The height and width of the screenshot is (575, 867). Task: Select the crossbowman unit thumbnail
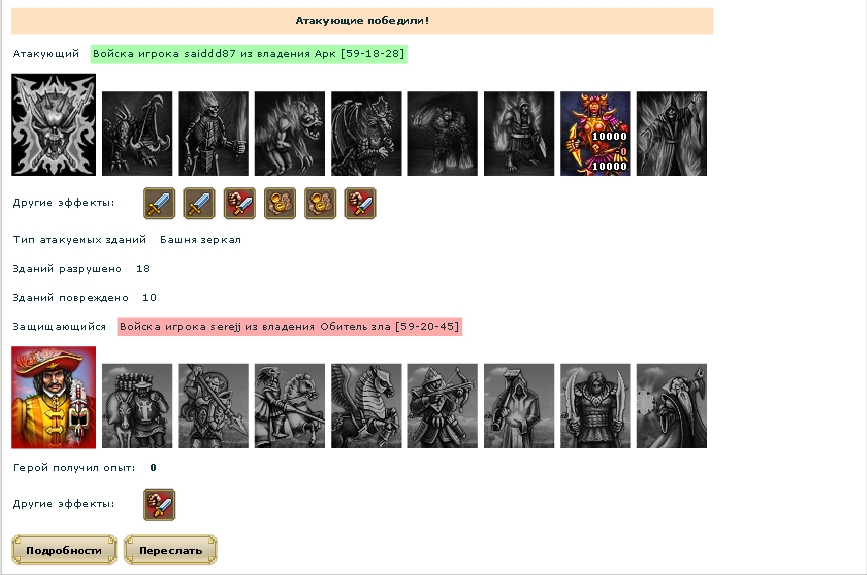click(x=442, y=405)
